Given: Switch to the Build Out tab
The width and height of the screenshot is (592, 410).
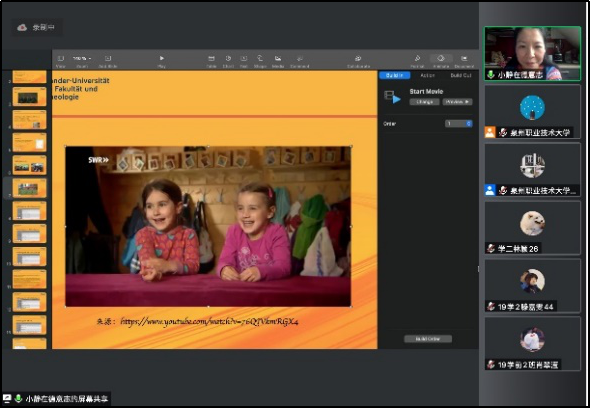Looking at the screenshot, I should tap(461, 76).
